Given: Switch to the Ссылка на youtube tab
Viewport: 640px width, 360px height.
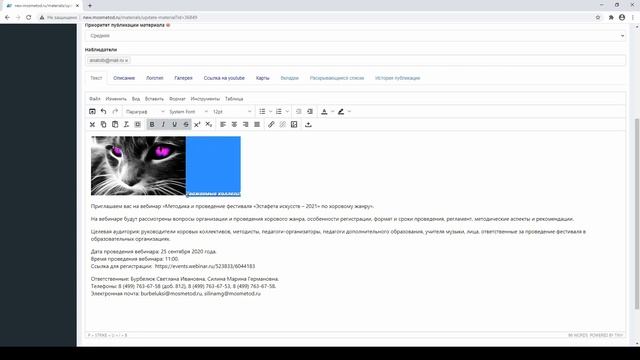Looking at the screenshot, I should (x=224, y=78).
